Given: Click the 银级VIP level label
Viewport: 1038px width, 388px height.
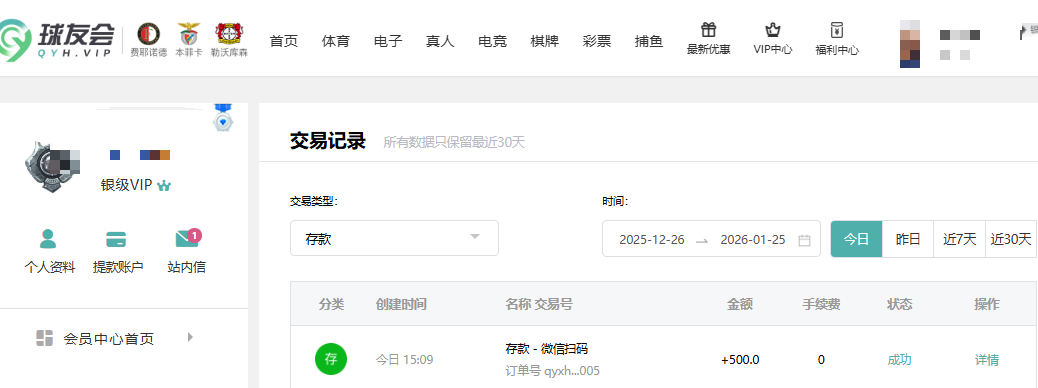Looking at the screenshot, I should click(126, 186).
